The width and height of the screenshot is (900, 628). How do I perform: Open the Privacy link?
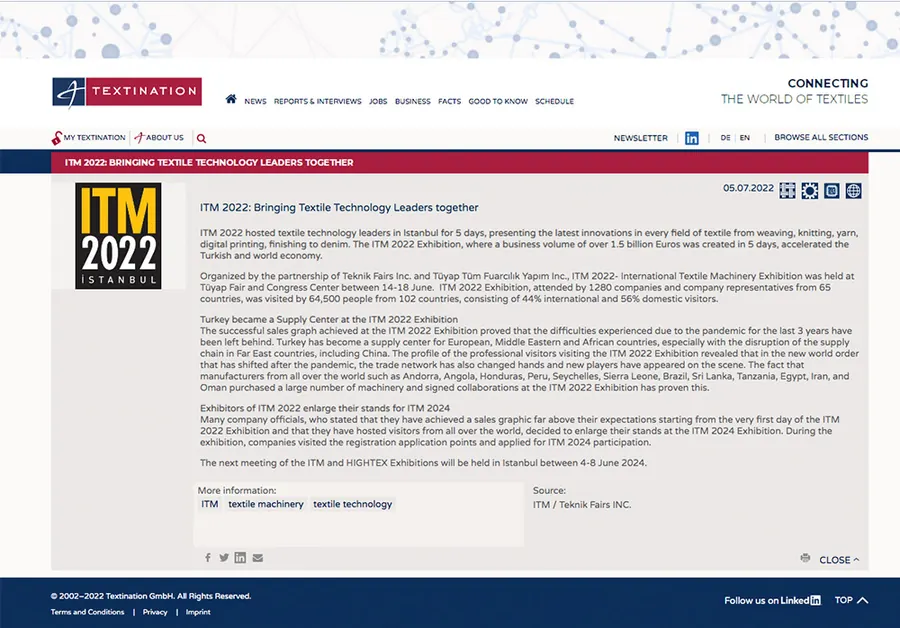[x=155, y=612]
